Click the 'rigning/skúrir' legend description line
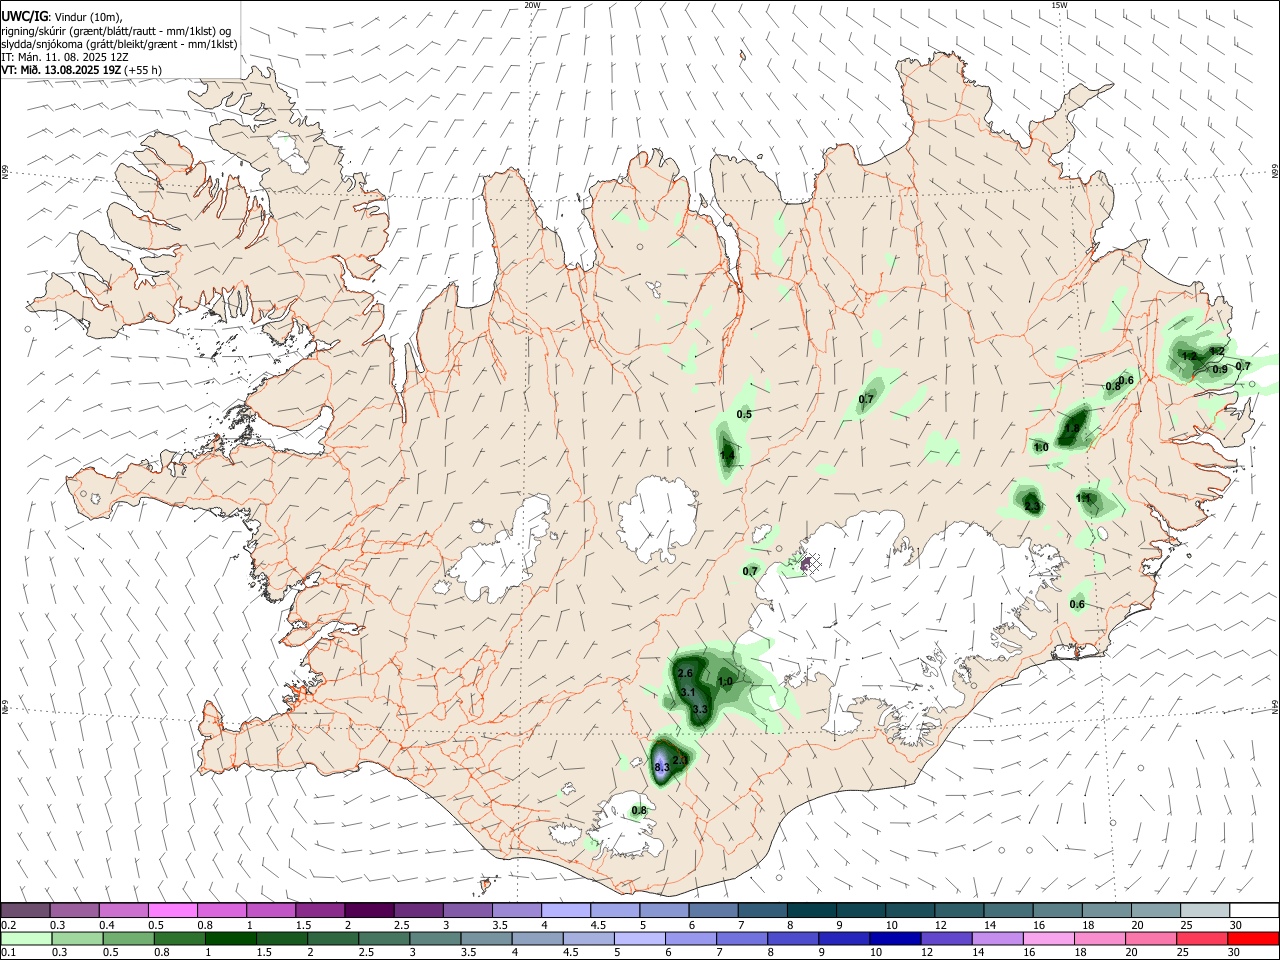Image resolution: width=1280 pixels, height=960 pixels. point(116,31)
